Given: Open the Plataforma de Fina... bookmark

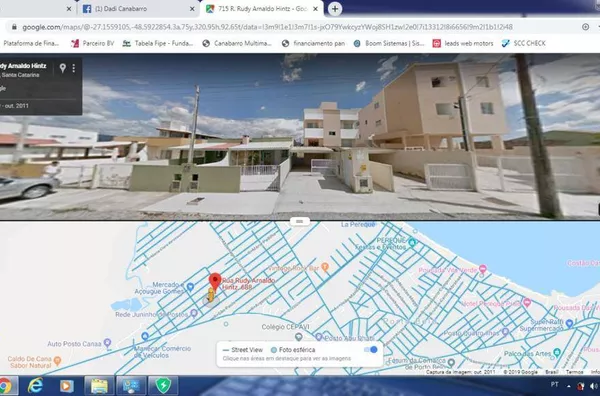Looking at the screenshot, I should 31,43.
